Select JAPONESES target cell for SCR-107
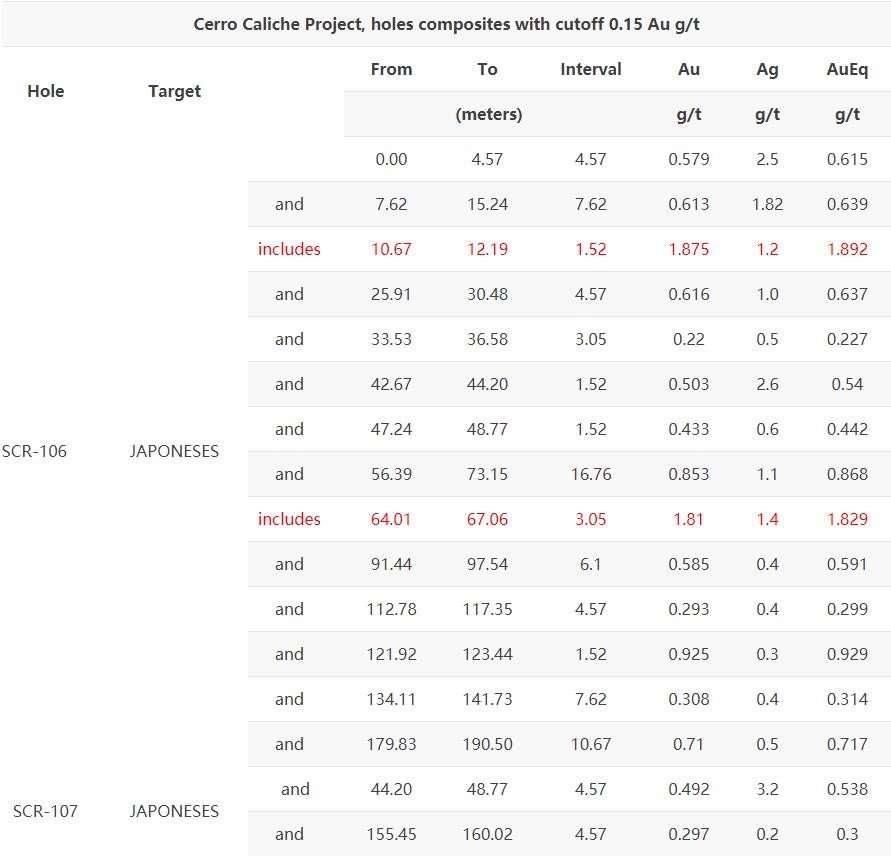This screenshot has height=856, width=891. 174,811
